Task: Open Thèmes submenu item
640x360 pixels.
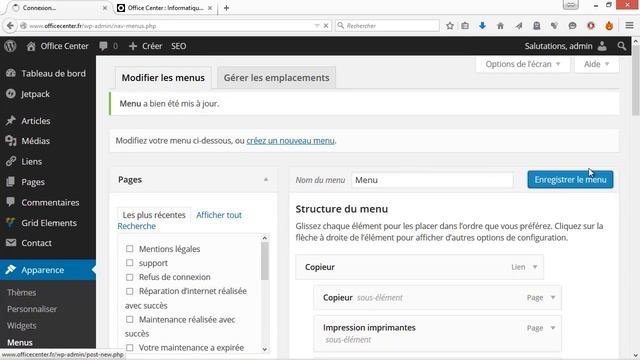Action: (x=22, y=293)
